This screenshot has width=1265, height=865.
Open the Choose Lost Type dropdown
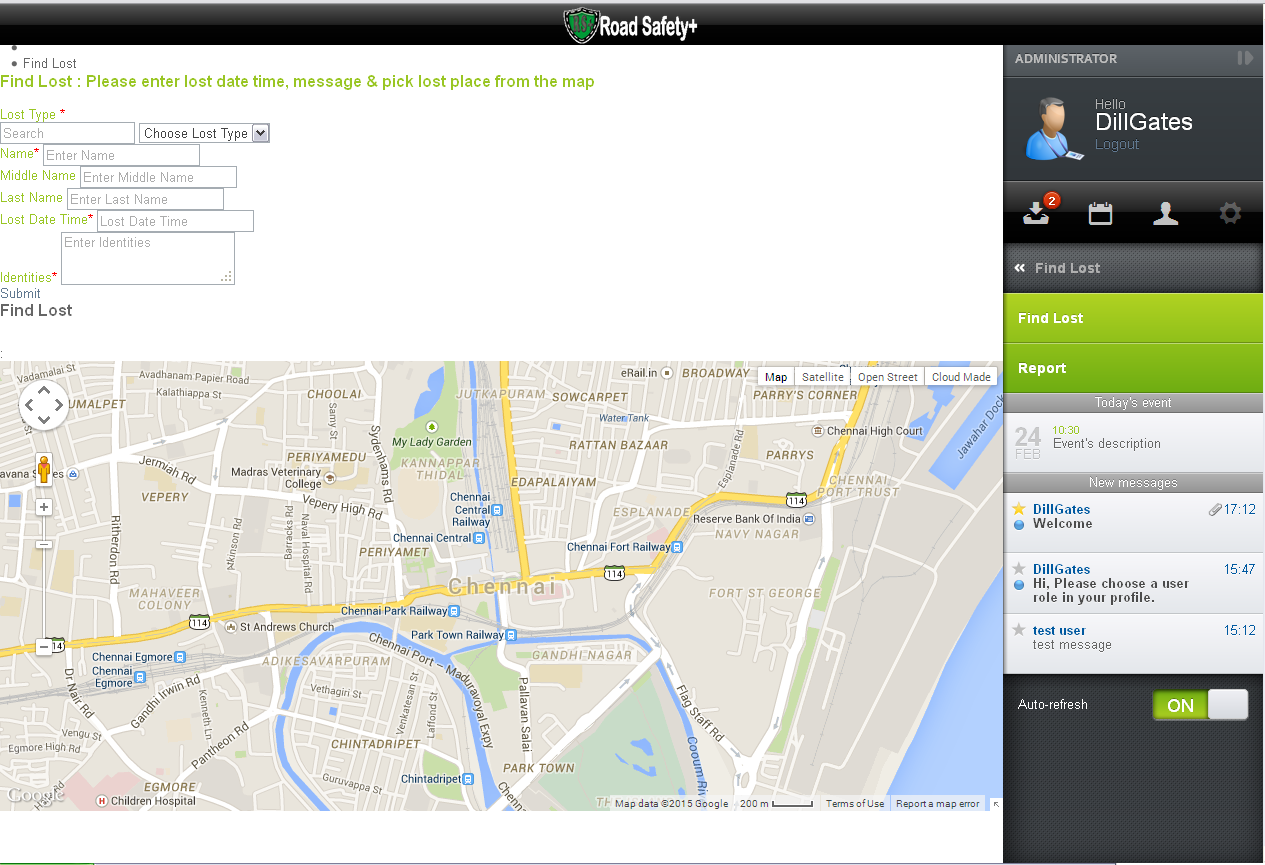click(x=204, y=133)
